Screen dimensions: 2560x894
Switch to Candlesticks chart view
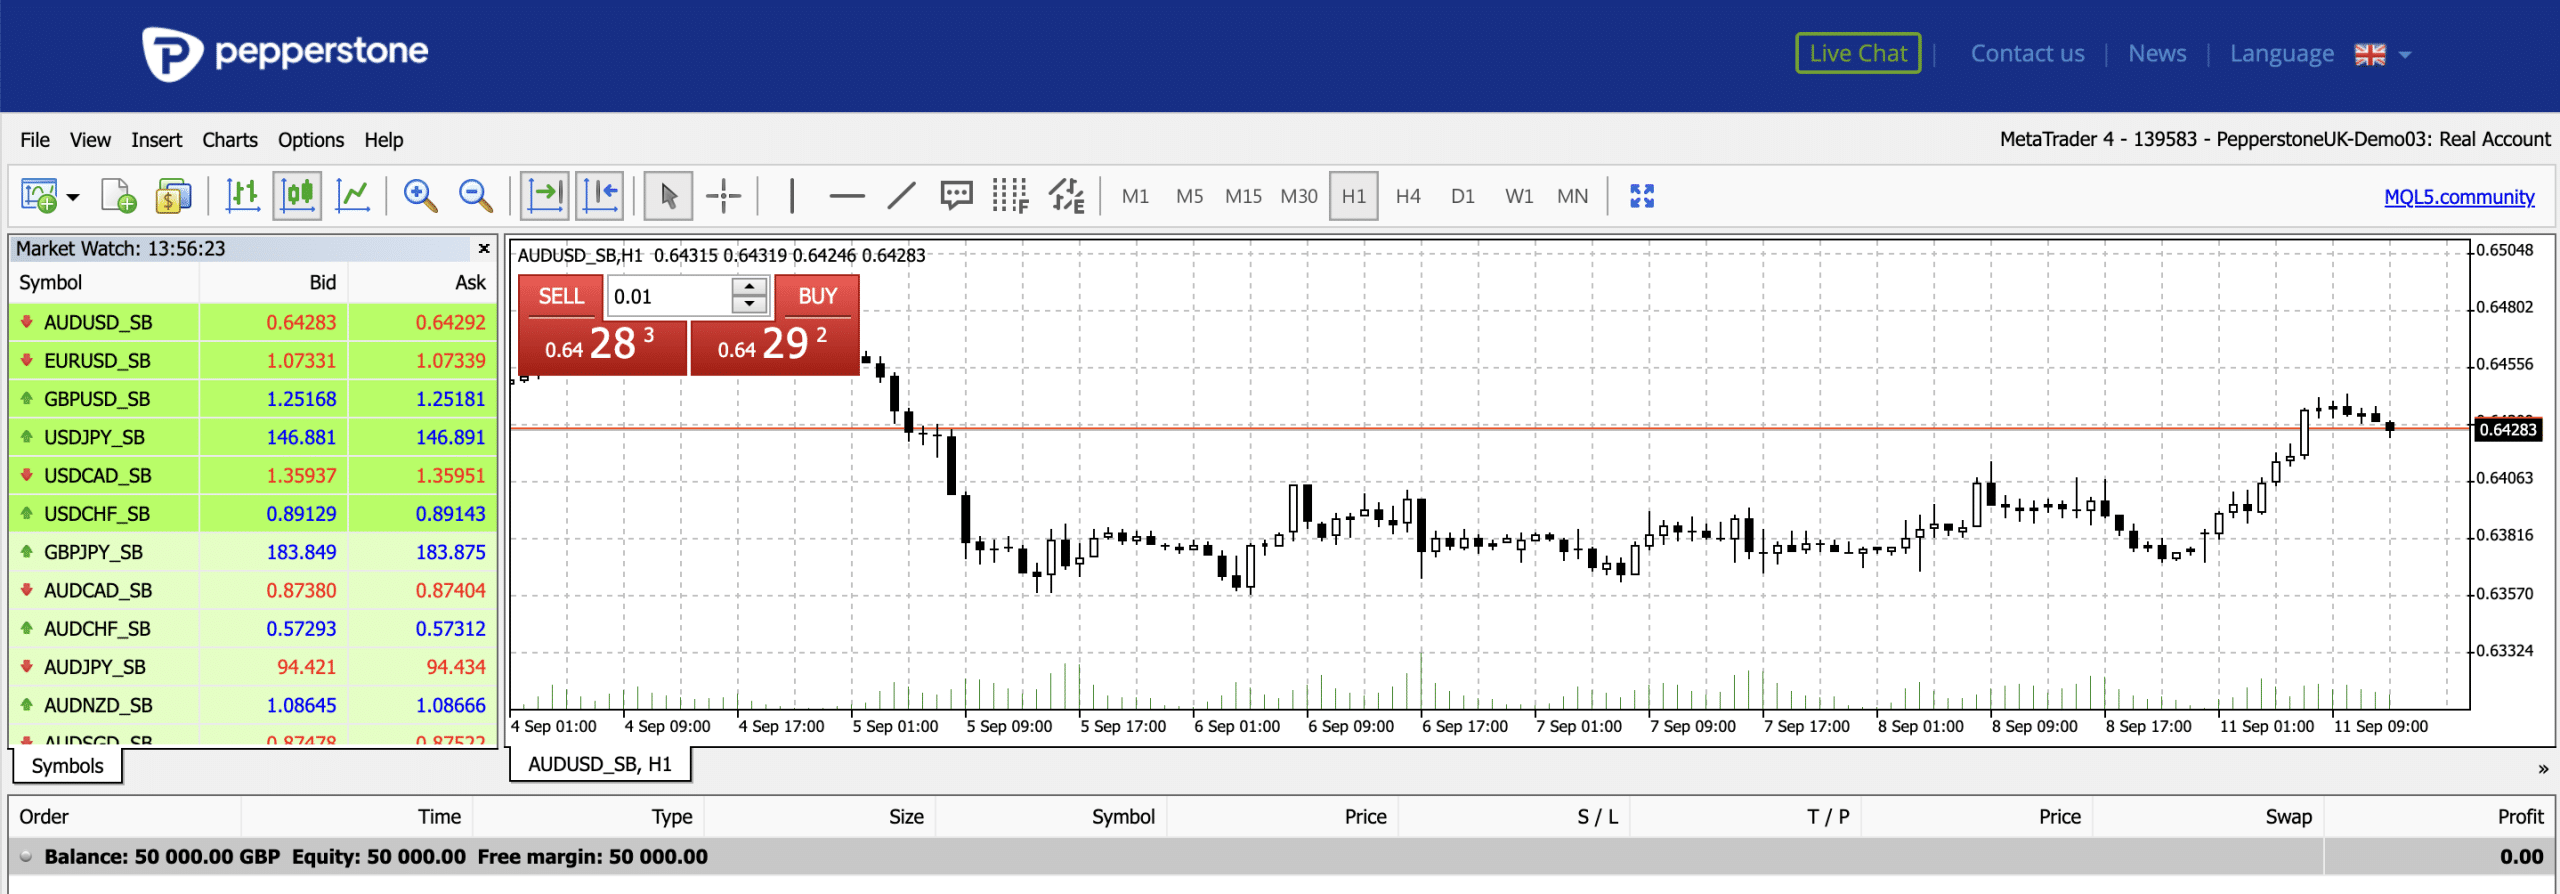tap(298, 196)
